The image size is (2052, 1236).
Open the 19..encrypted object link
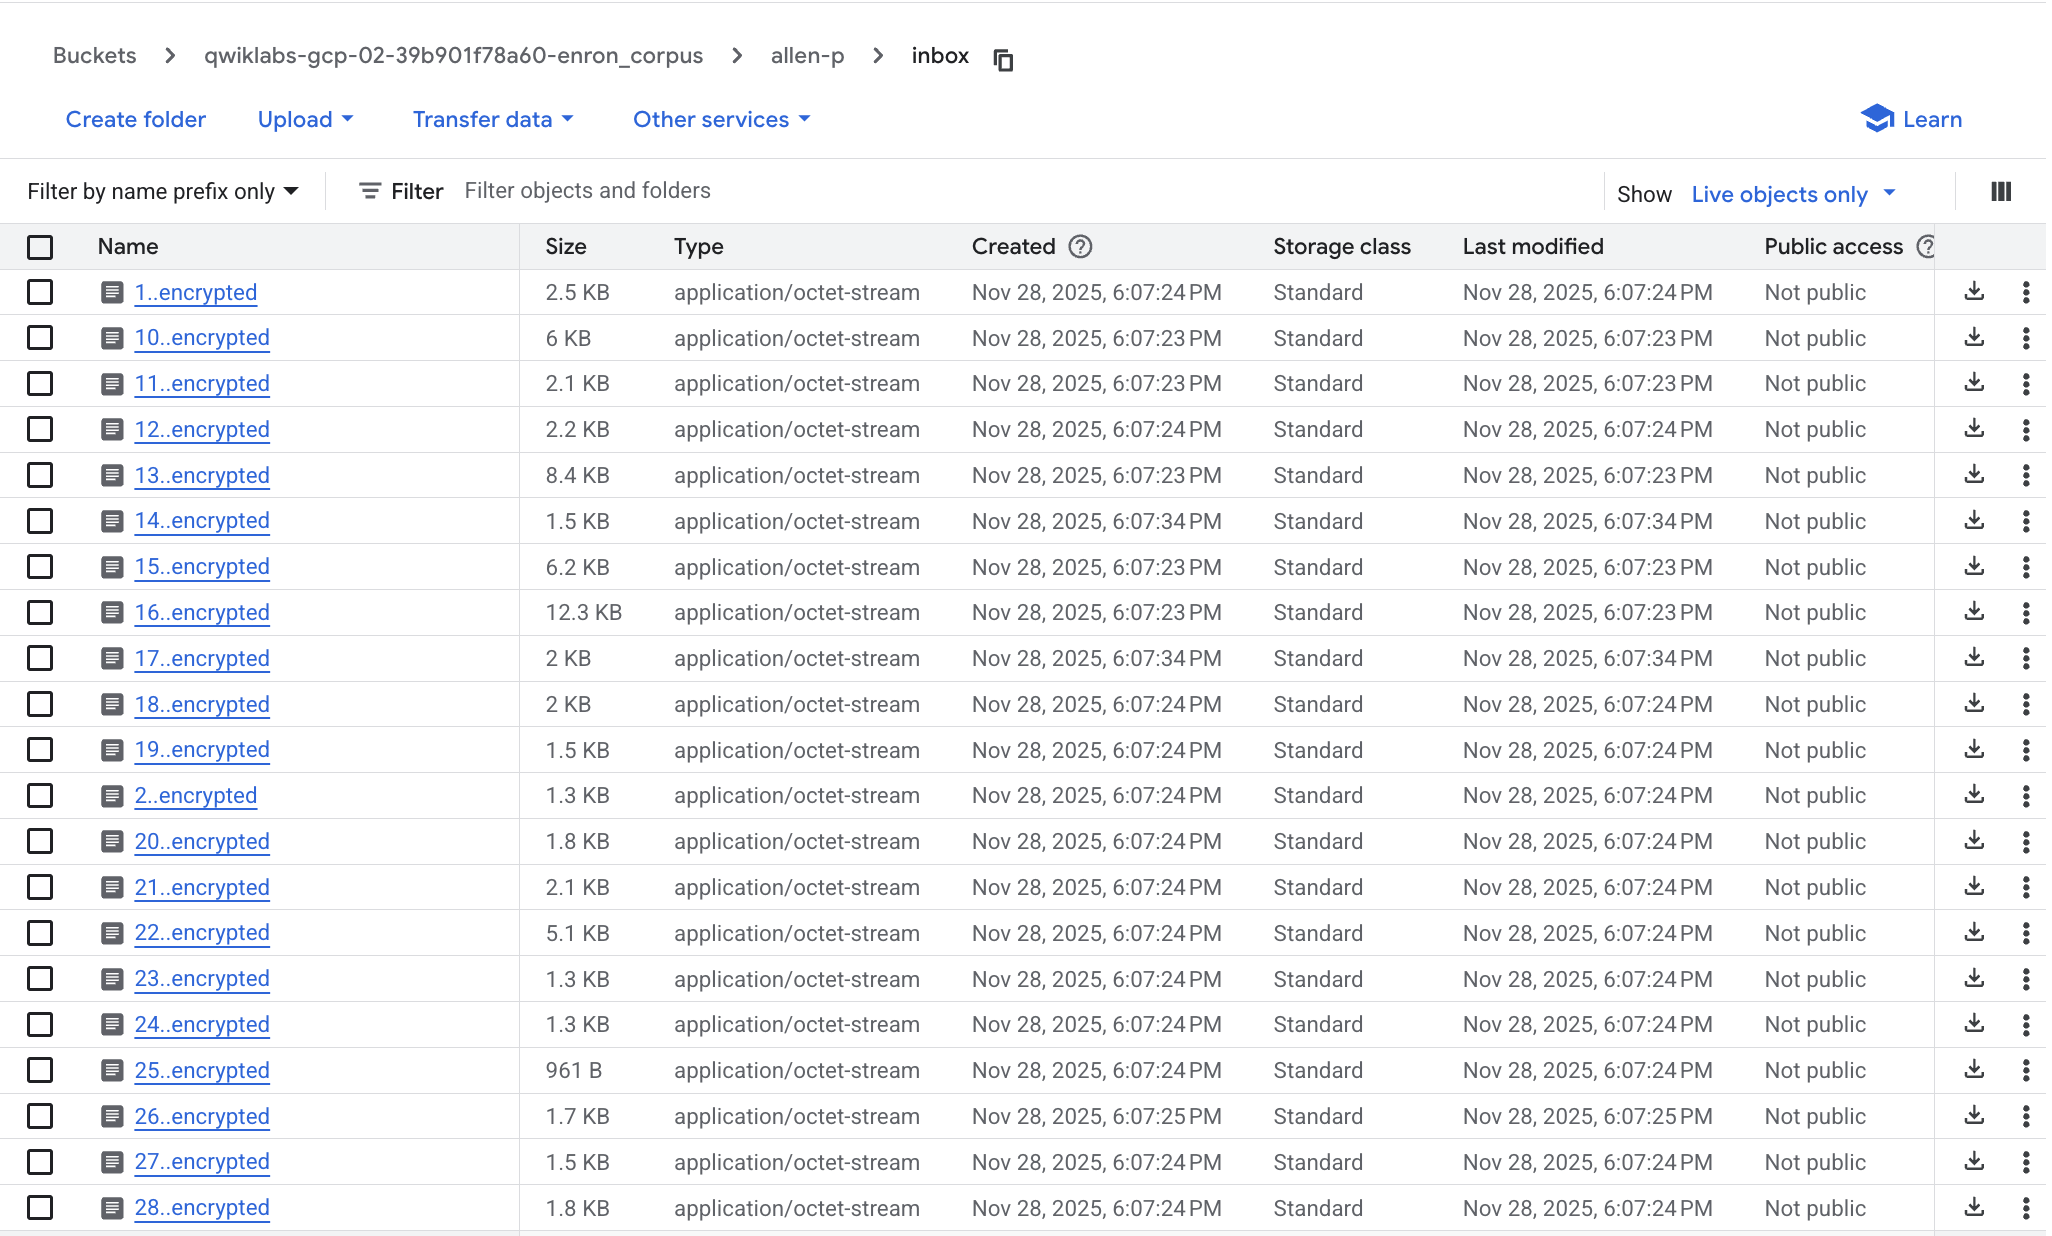point(202,750)
